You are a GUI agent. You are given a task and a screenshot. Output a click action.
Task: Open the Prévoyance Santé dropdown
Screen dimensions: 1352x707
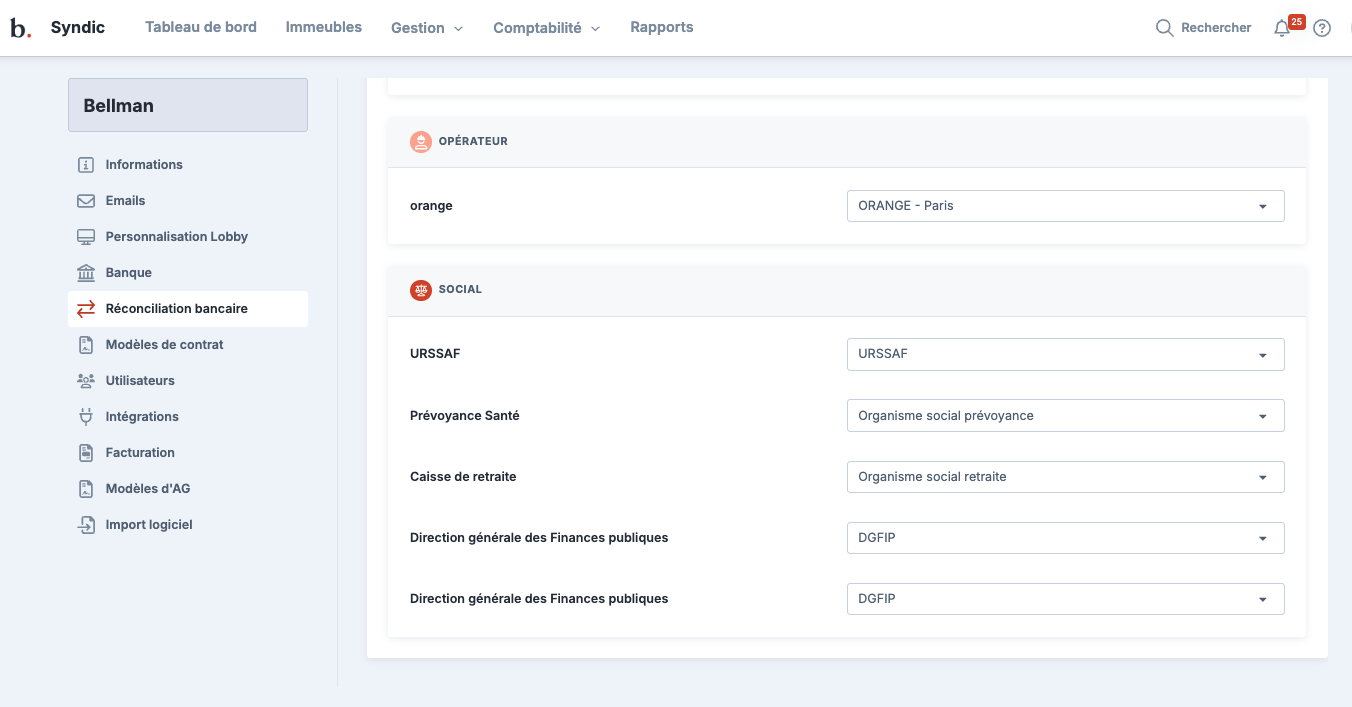(x=1065, y=416)
